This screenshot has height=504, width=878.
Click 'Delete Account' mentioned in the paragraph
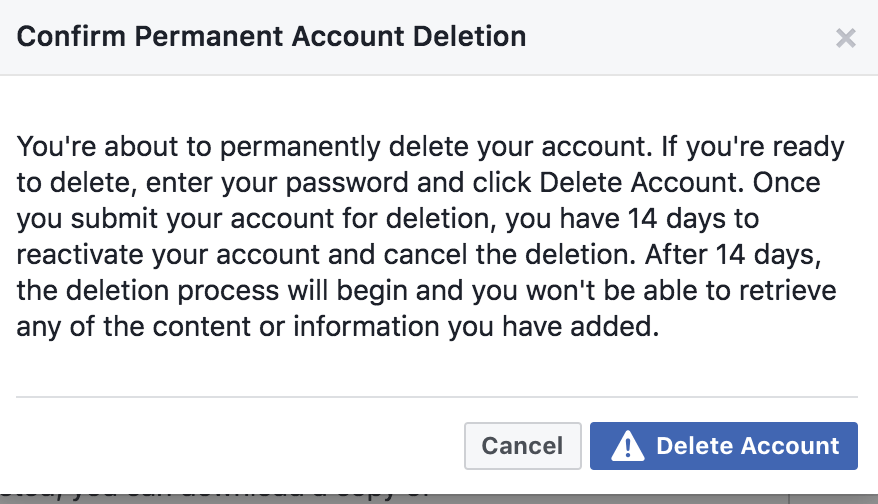click(x=673, y=184)
